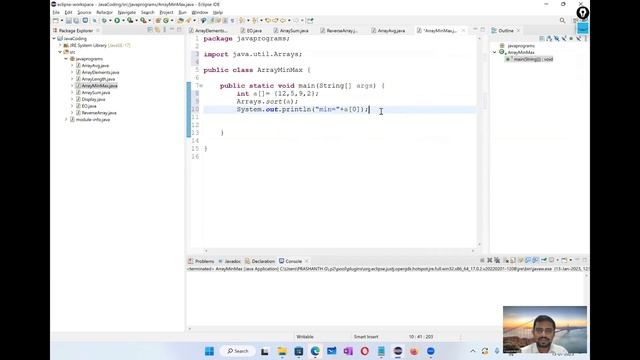Toggle Link with Editor in Package Explorer

158,30
